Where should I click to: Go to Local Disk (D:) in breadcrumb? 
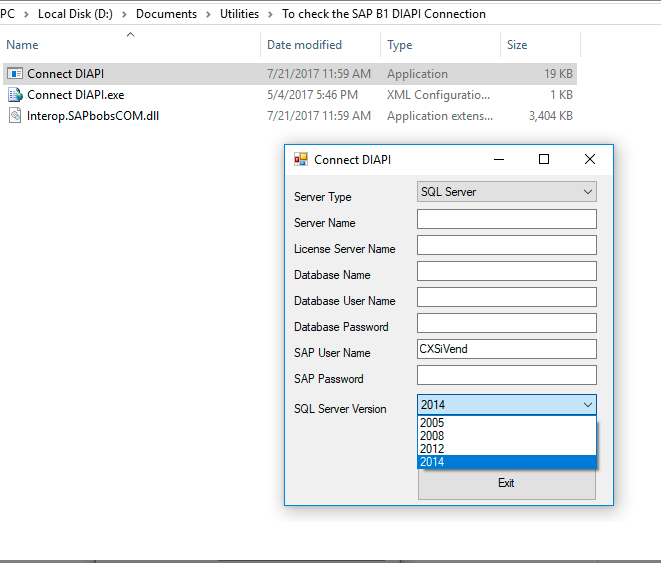pos(75,14)
